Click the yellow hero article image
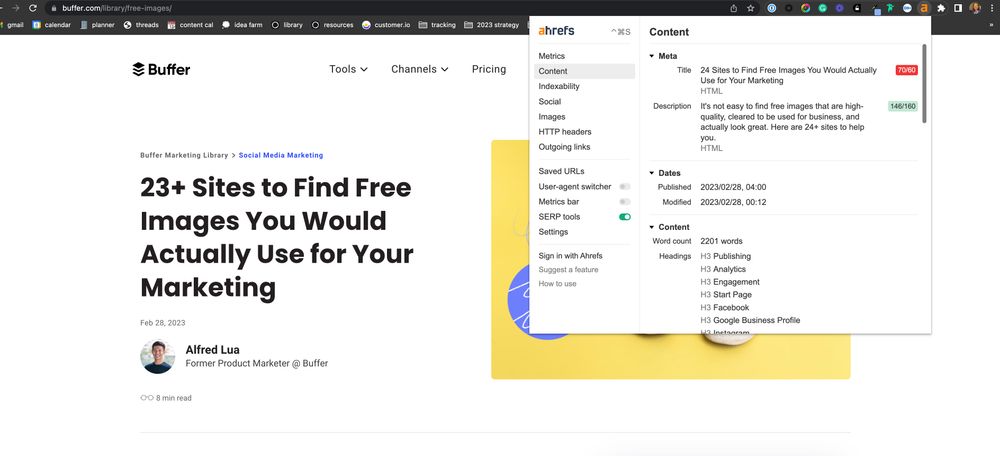 pyautogui.click(x=671, y=356)
